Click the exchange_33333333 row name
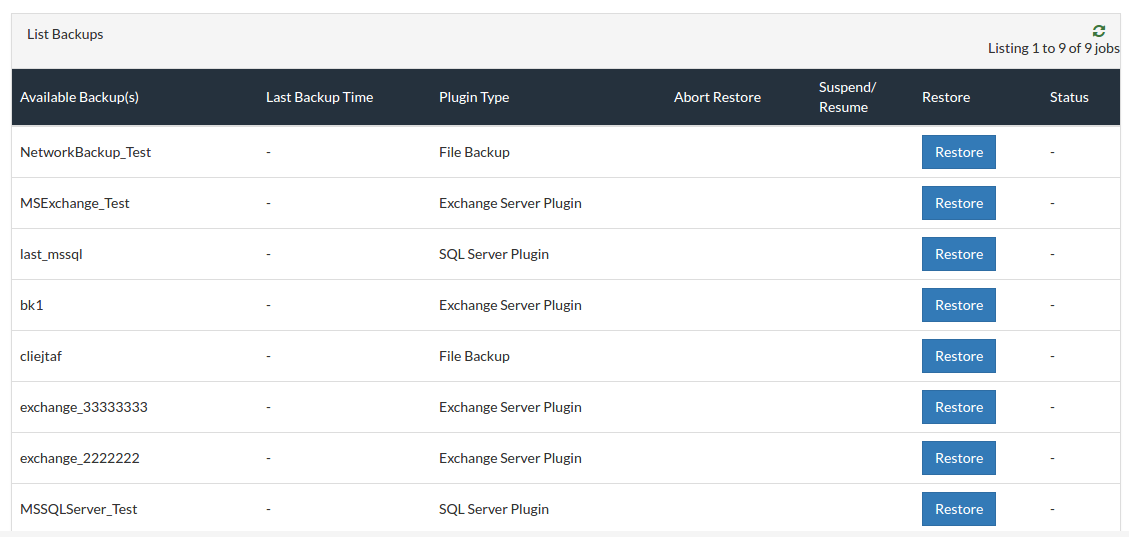This screenshot has height=537, width=1129. click(x=84, y=407)
